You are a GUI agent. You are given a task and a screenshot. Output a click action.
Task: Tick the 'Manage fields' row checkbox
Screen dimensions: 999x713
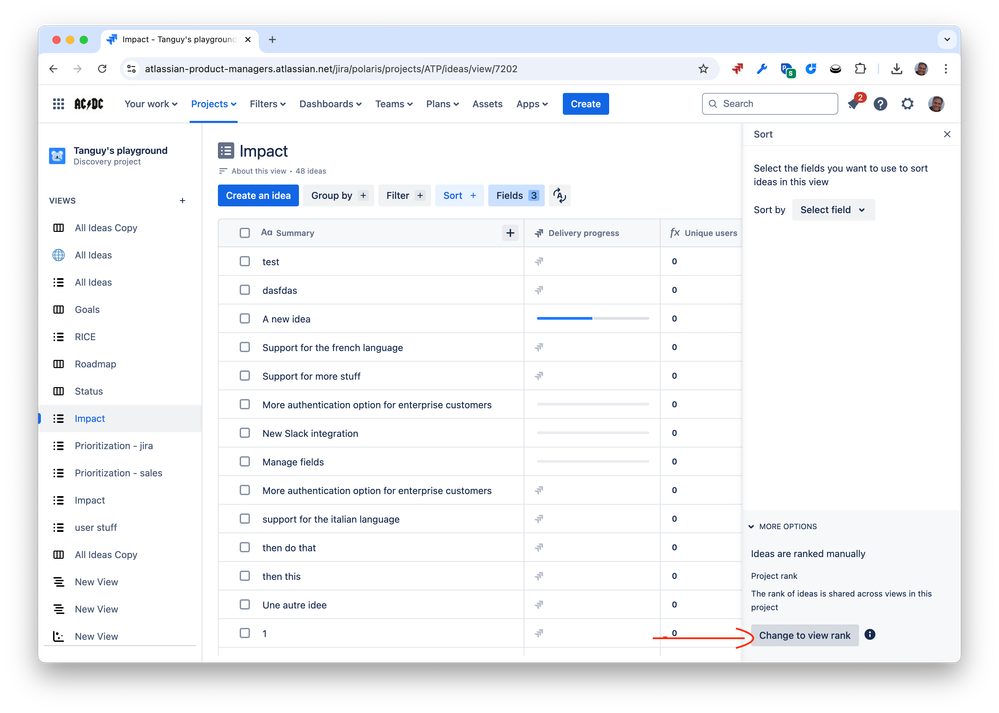click(x=245, y=461)
